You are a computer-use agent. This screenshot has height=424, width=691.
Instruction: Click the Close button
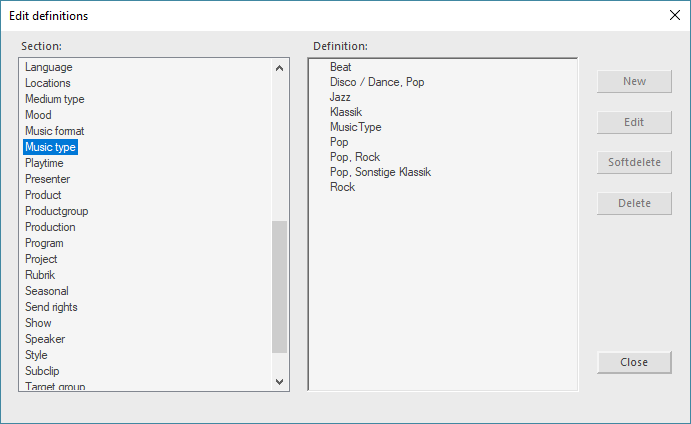634,362
